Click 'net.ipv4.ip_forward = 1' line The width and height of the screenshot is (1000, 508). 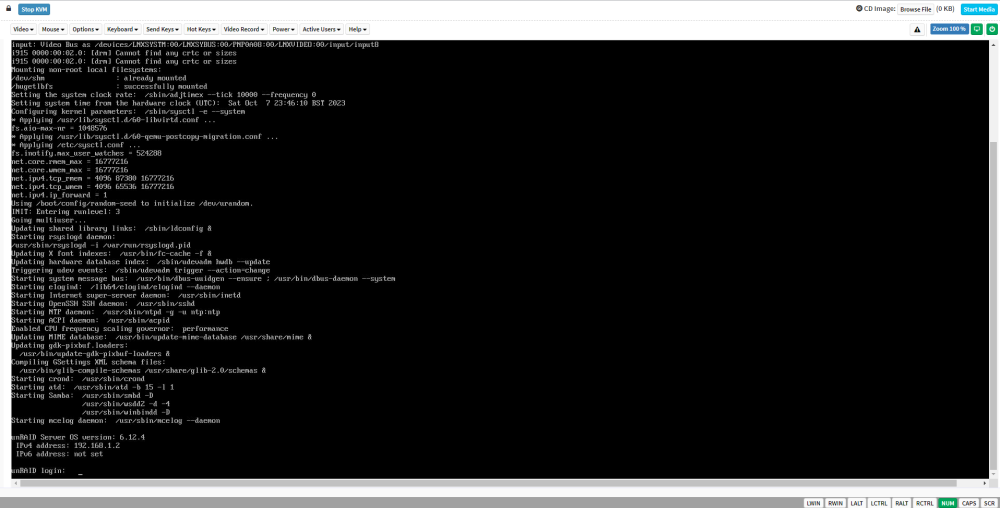59,194
